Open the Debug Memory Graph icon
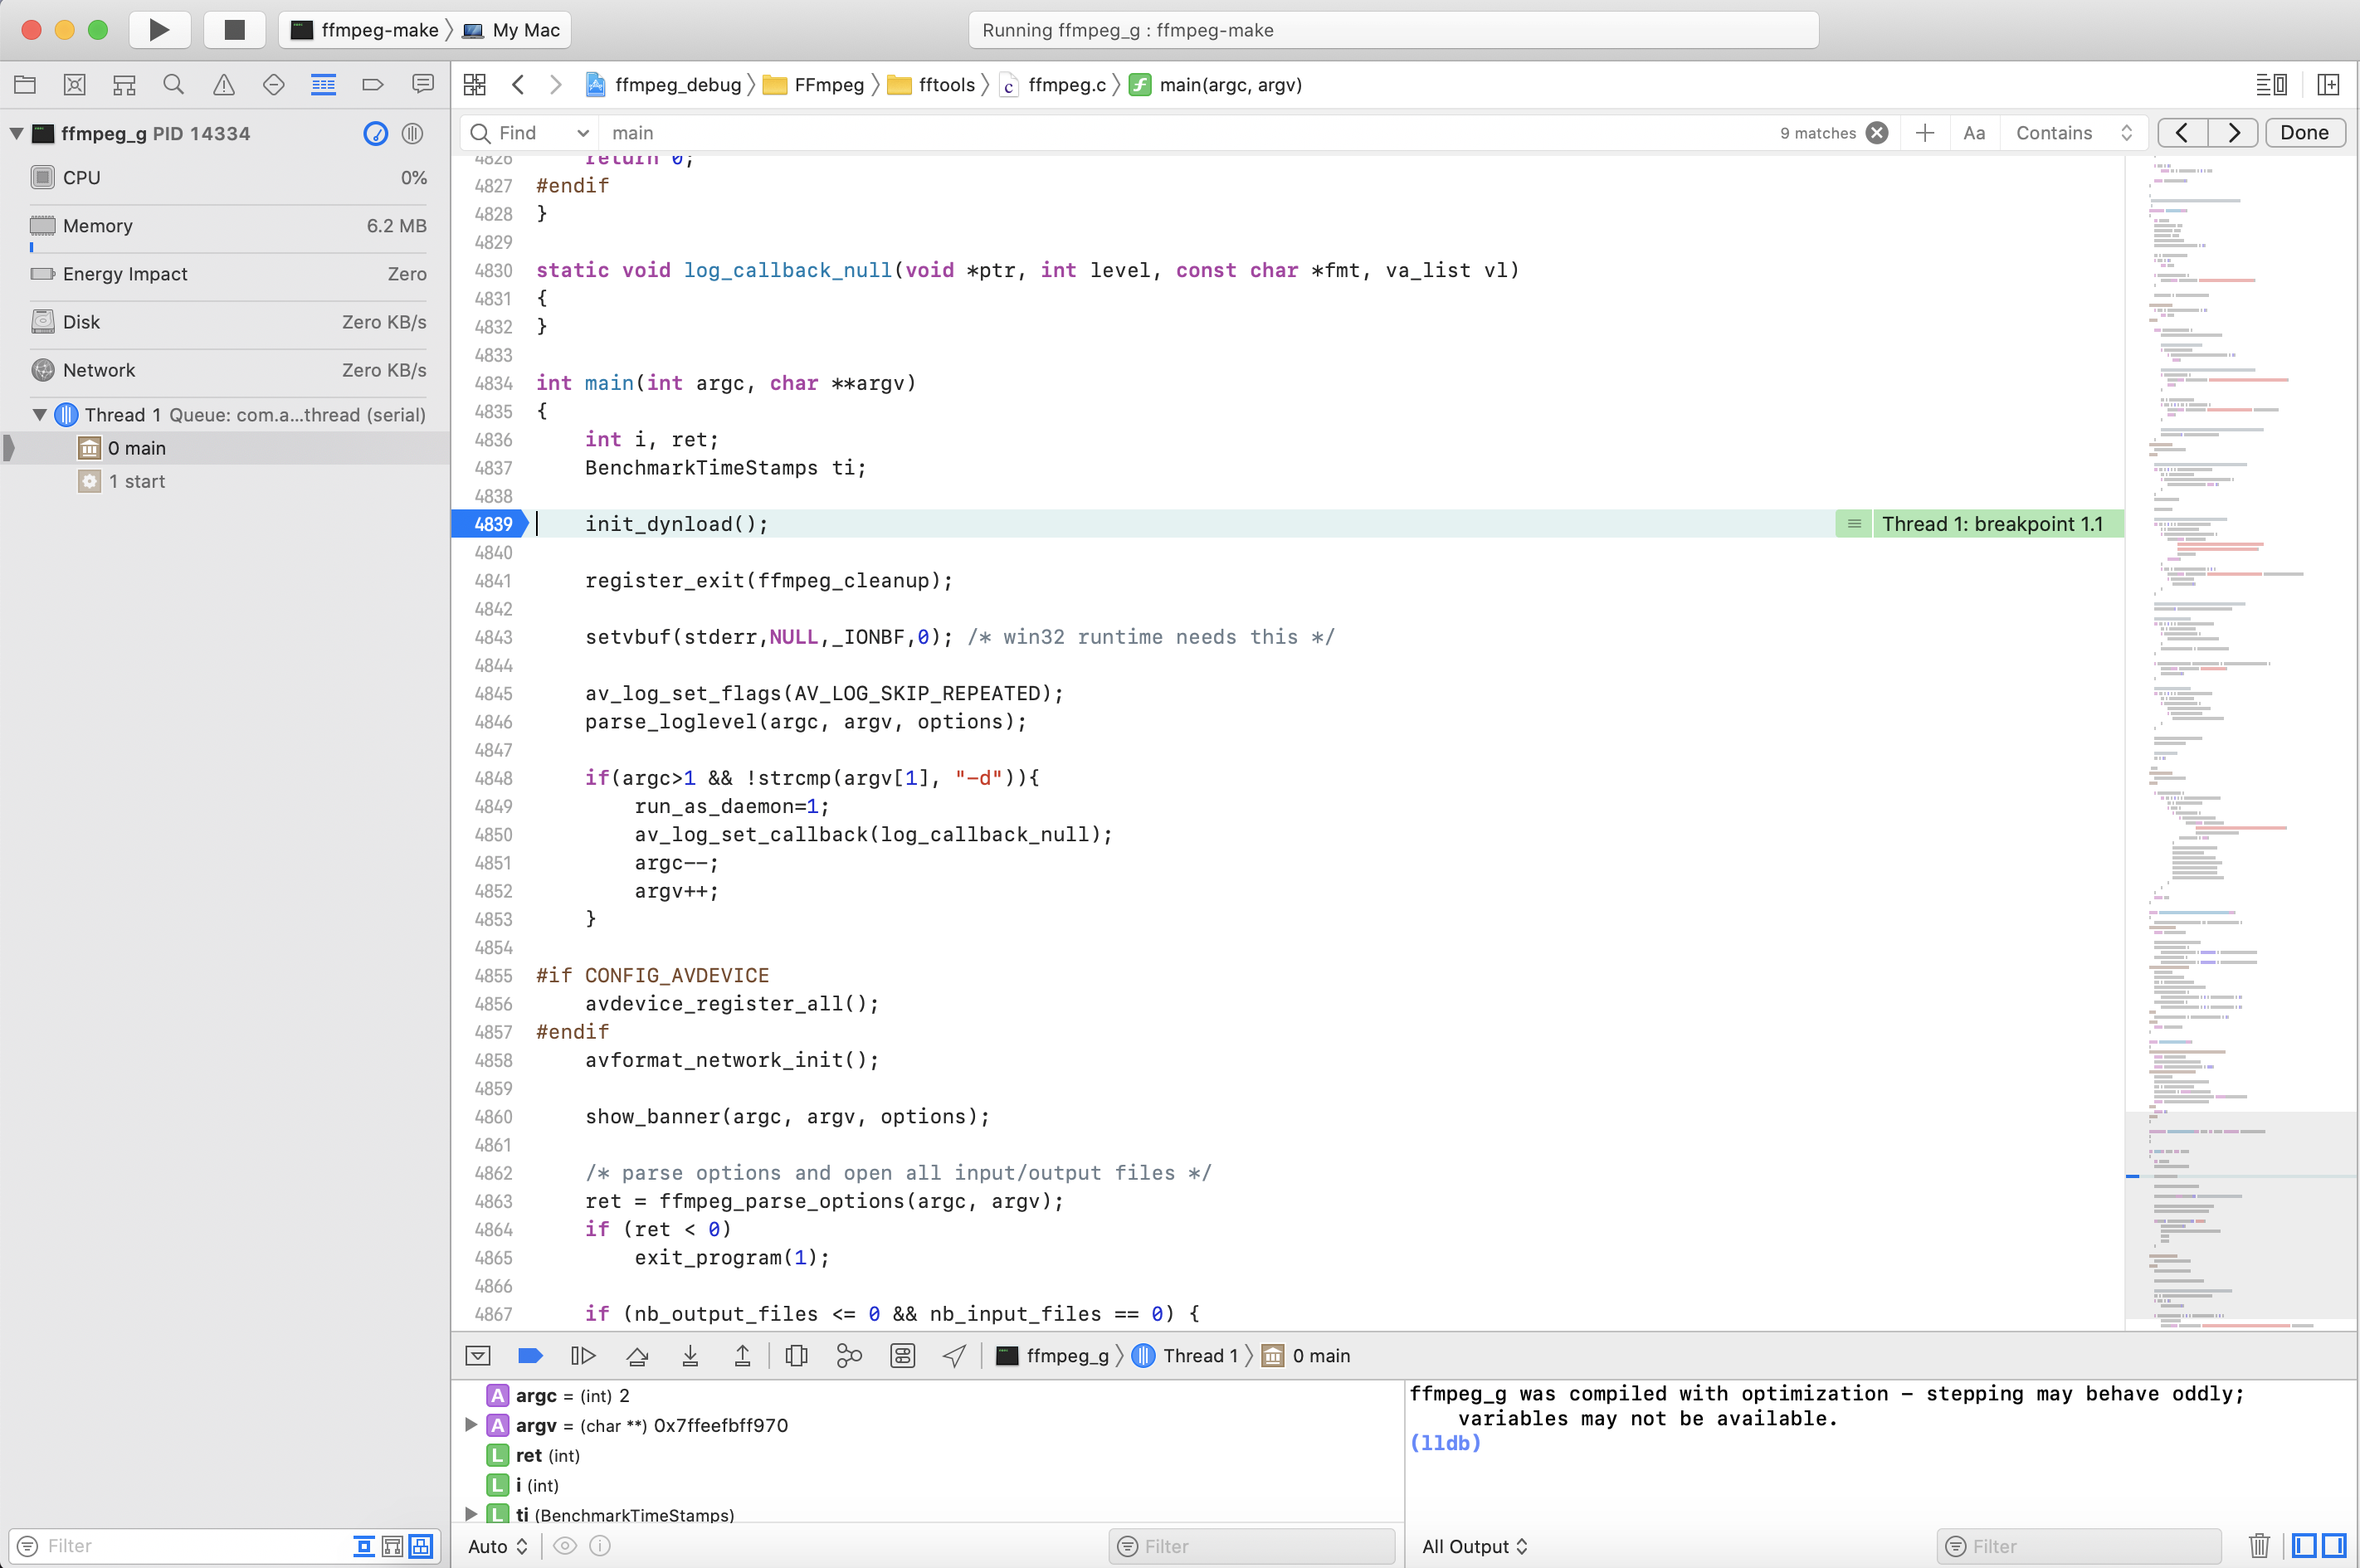The image size is (2360, 1568). 849,1356
